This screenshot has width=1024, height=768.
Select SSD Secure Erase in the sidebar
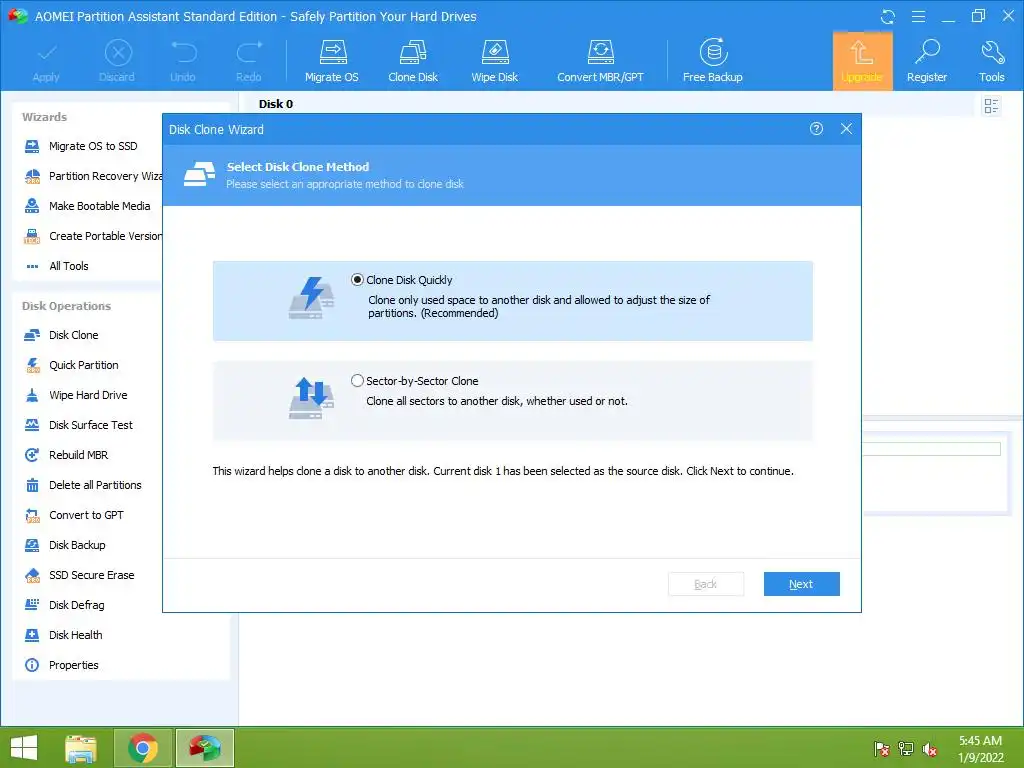(x=91, y=575)
